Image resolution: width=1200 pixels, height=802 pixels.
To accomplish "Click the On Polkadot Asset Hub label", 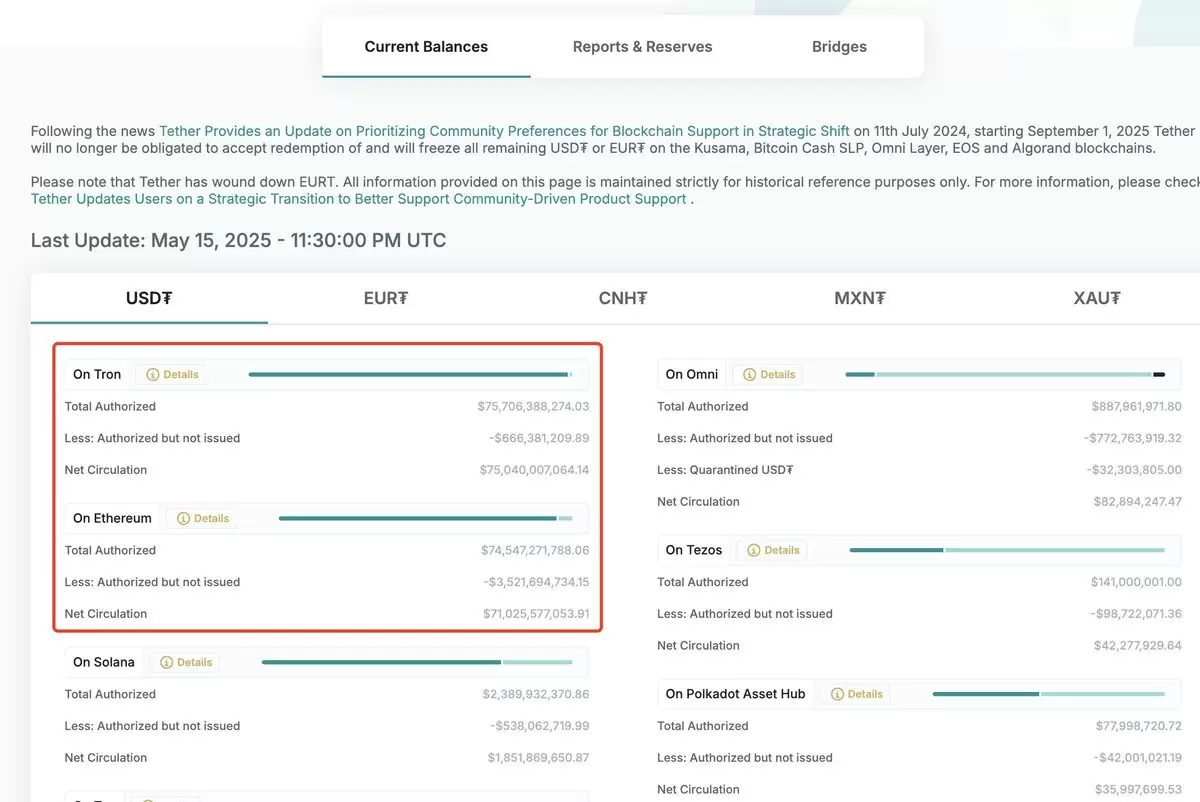I will (735, 694).
